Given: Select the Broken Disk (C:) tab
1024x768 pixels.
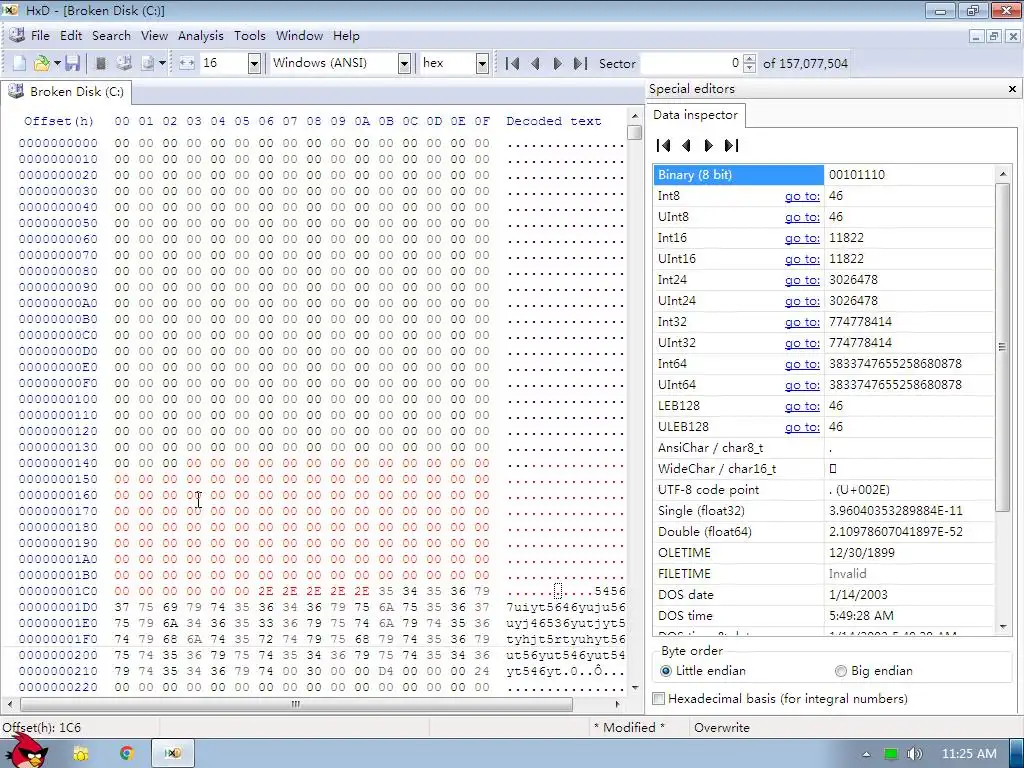Looking at the screenshot, I should point(67,92).
